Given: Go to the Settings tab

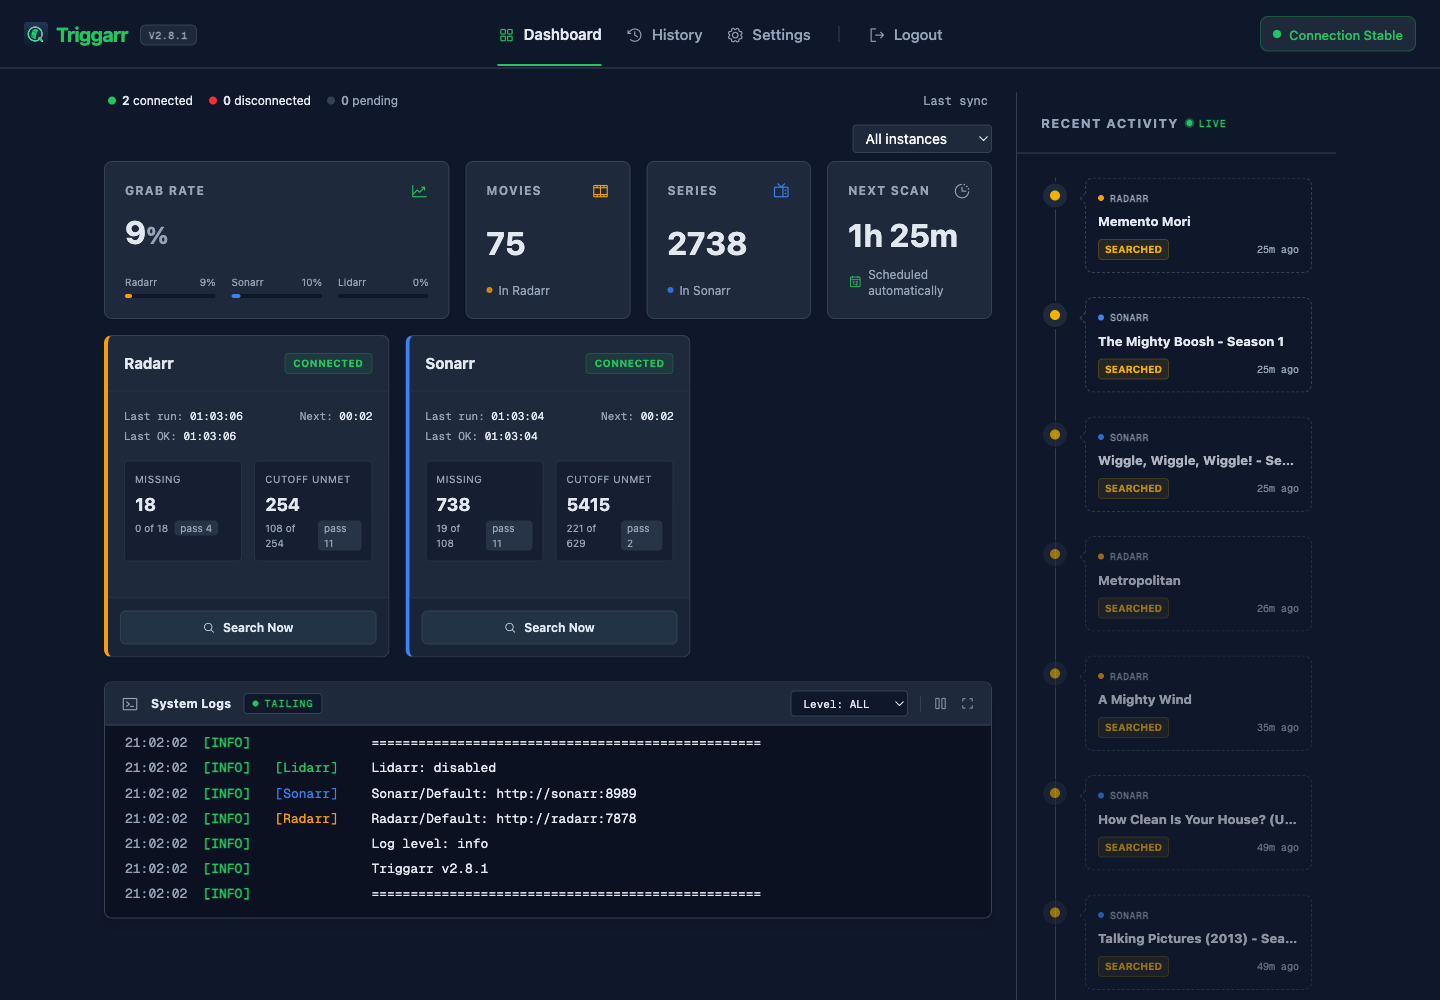Looking at the screenshot, I should (x=769, y=35).
